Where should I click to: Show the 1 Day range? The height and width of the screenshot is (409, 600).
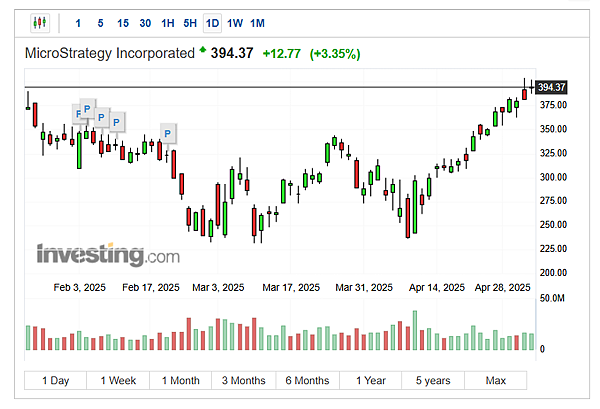(55, 380)
